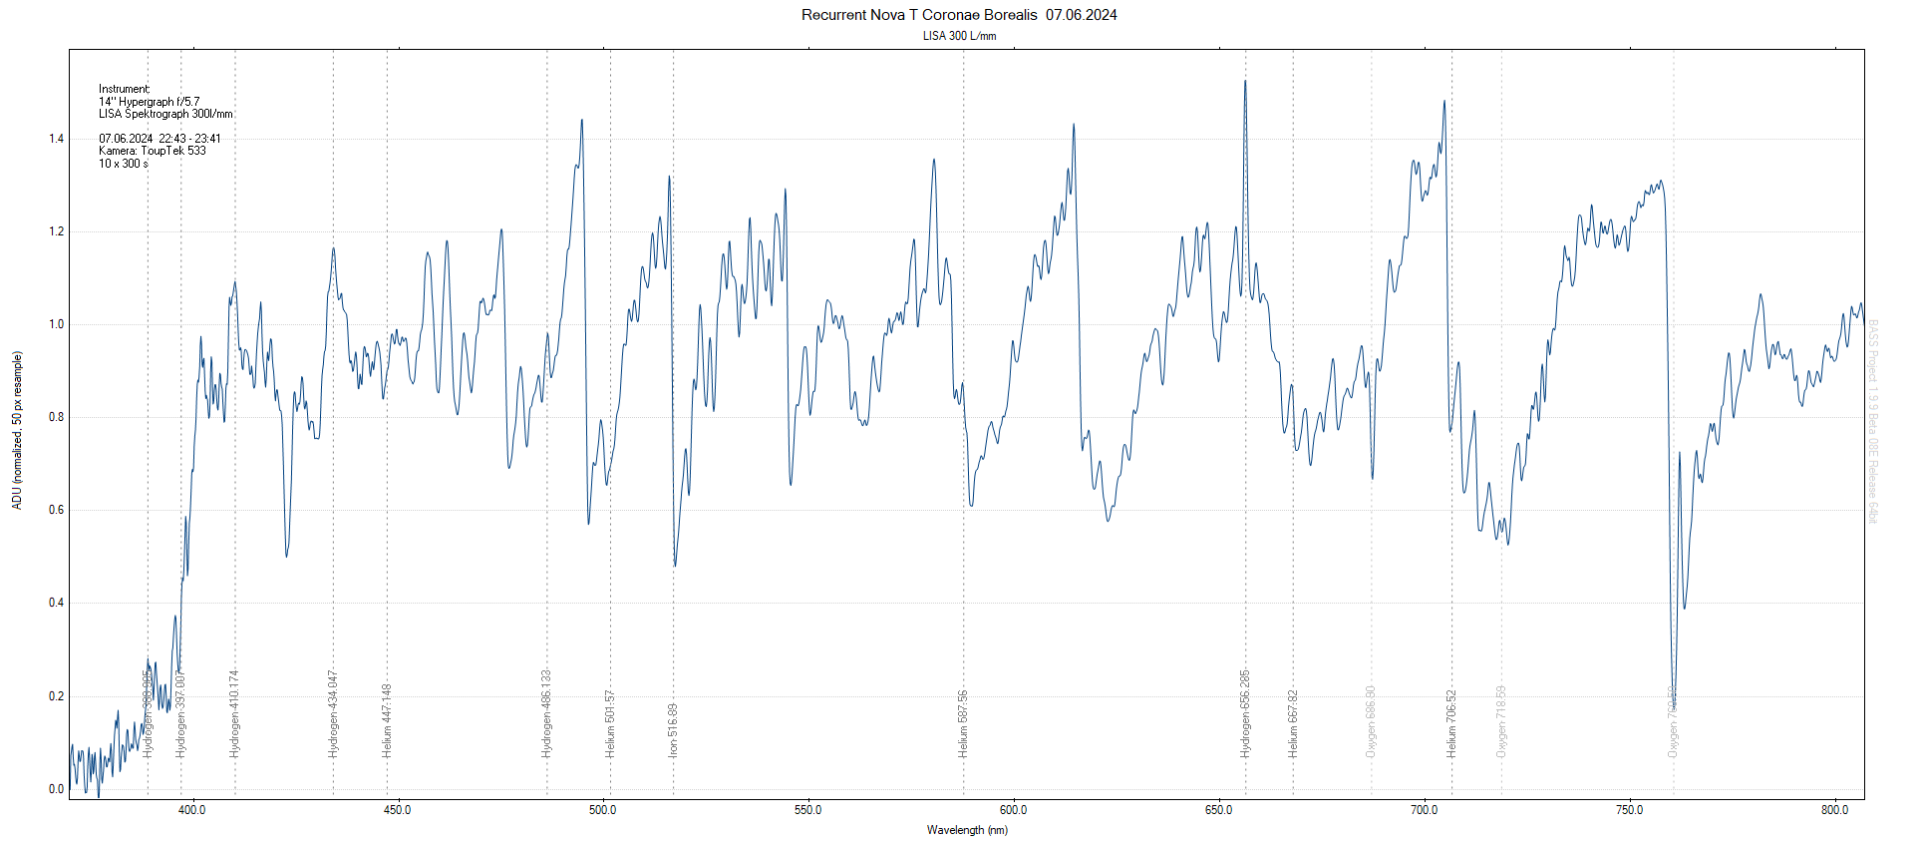1920x848 pixels.
Task: Click the line label "Hydrogen 410.174"
Action: click(x=235, y=714)
